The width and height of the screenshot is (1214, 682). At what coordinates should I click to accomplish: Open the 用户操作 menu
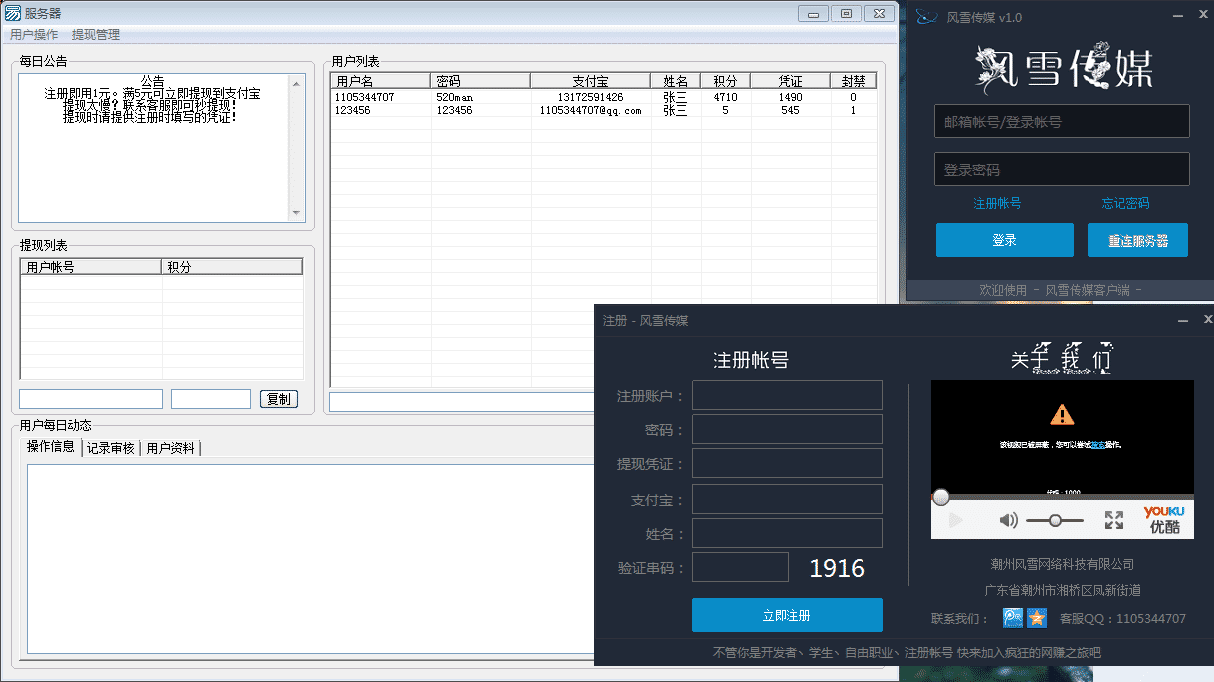[x=34, y=34]
